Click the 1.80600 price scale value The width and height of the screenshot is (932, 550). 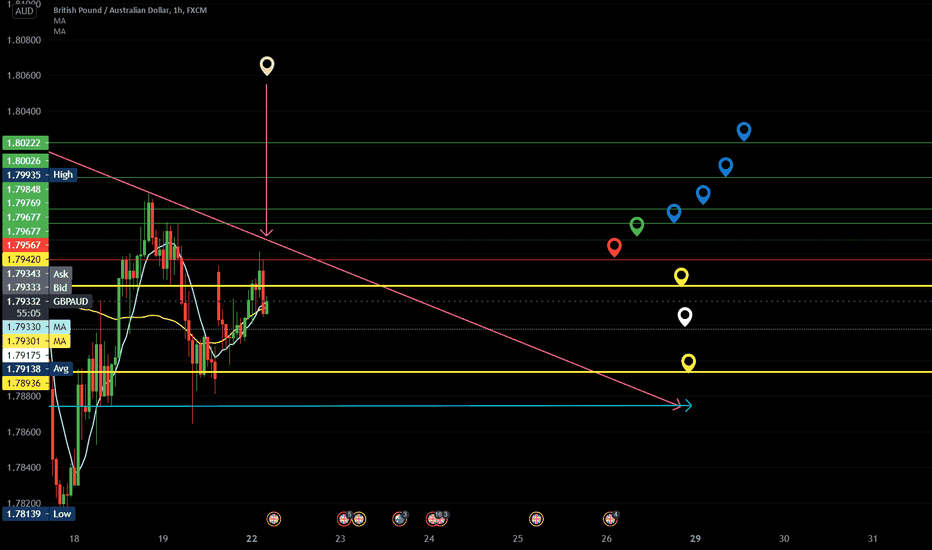coord(24,76)
